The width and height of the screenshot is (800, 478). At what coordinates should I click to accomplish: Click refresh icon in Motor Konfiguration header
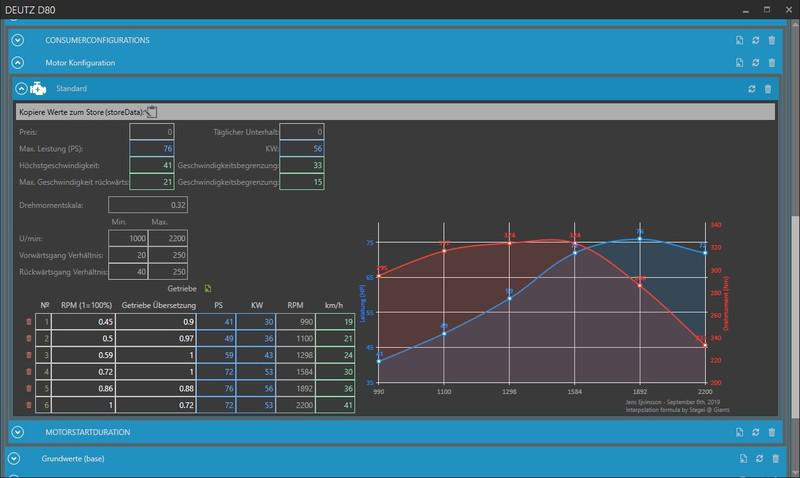click(754, 62)
